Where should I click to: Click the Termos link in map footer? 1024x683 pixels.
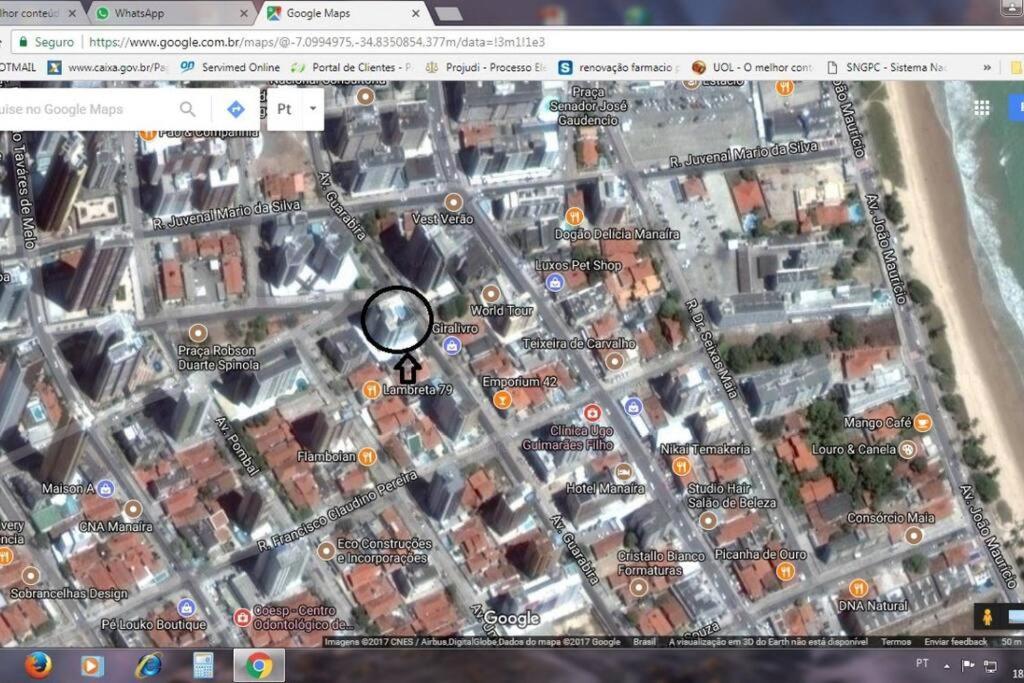[x=896, y=642]
